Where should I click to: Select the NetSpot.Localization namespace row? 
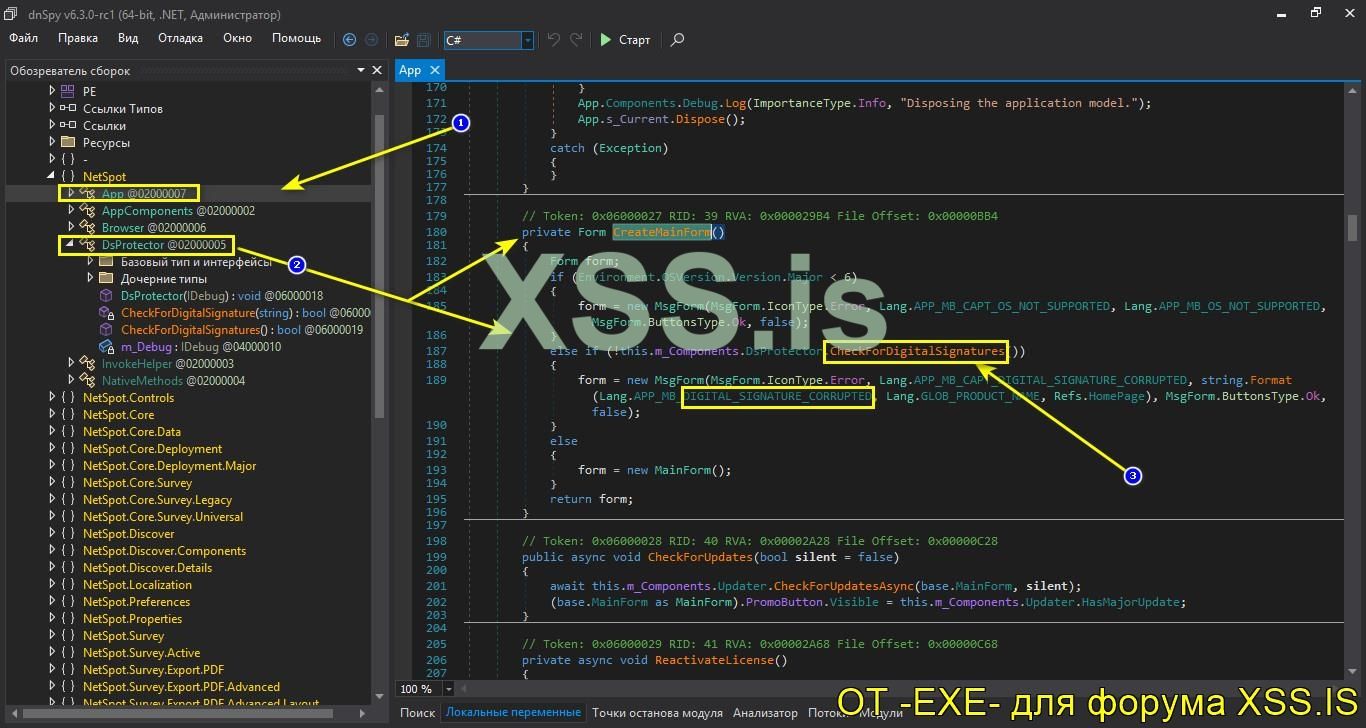(x=137, y=585)
